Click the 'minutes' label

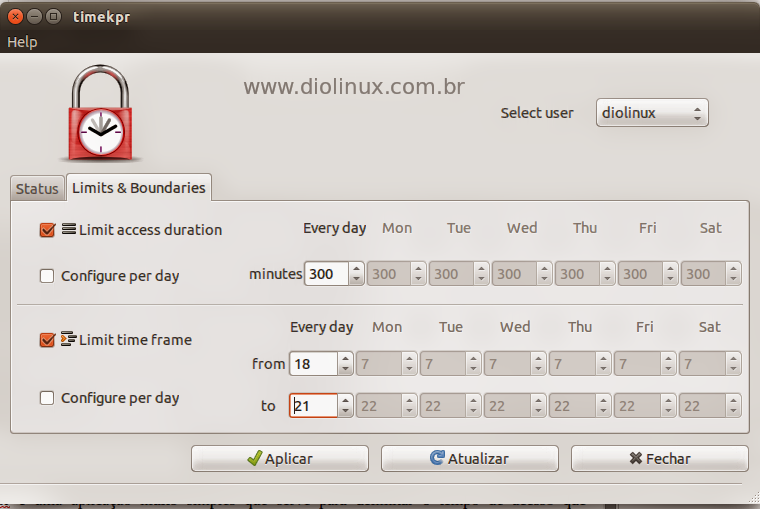tap(276, 274)
